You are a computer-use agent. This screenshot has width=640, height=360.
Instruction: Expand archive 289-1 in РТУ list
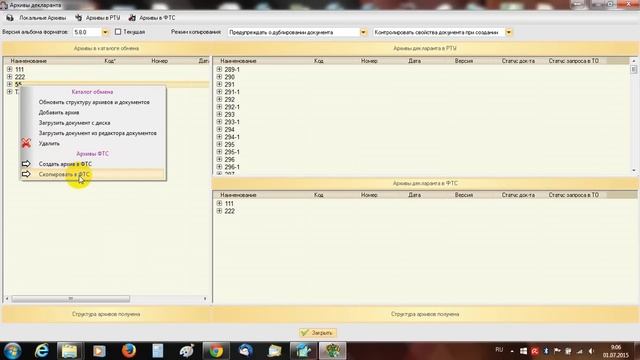click(219, 69)
